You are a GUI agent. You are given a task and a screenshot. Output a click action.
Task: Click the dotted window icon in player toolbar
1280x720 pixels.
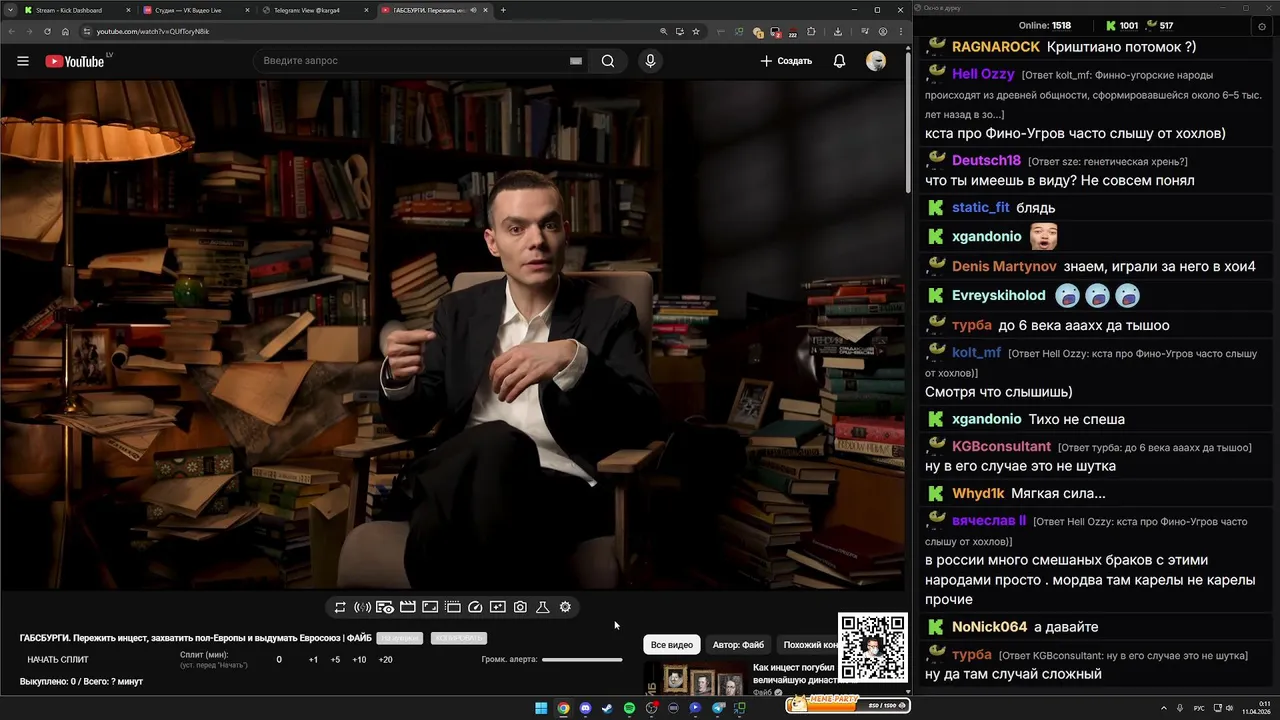coord(452,607)
